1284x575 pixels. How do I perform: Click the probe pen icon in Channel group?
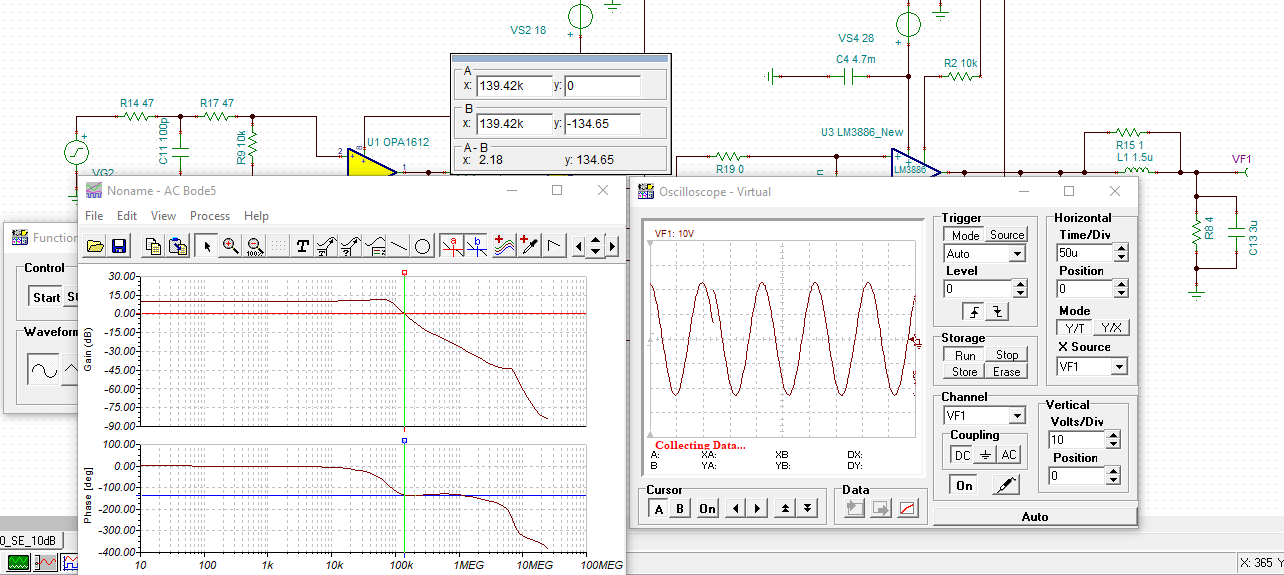coord(1006,485)
